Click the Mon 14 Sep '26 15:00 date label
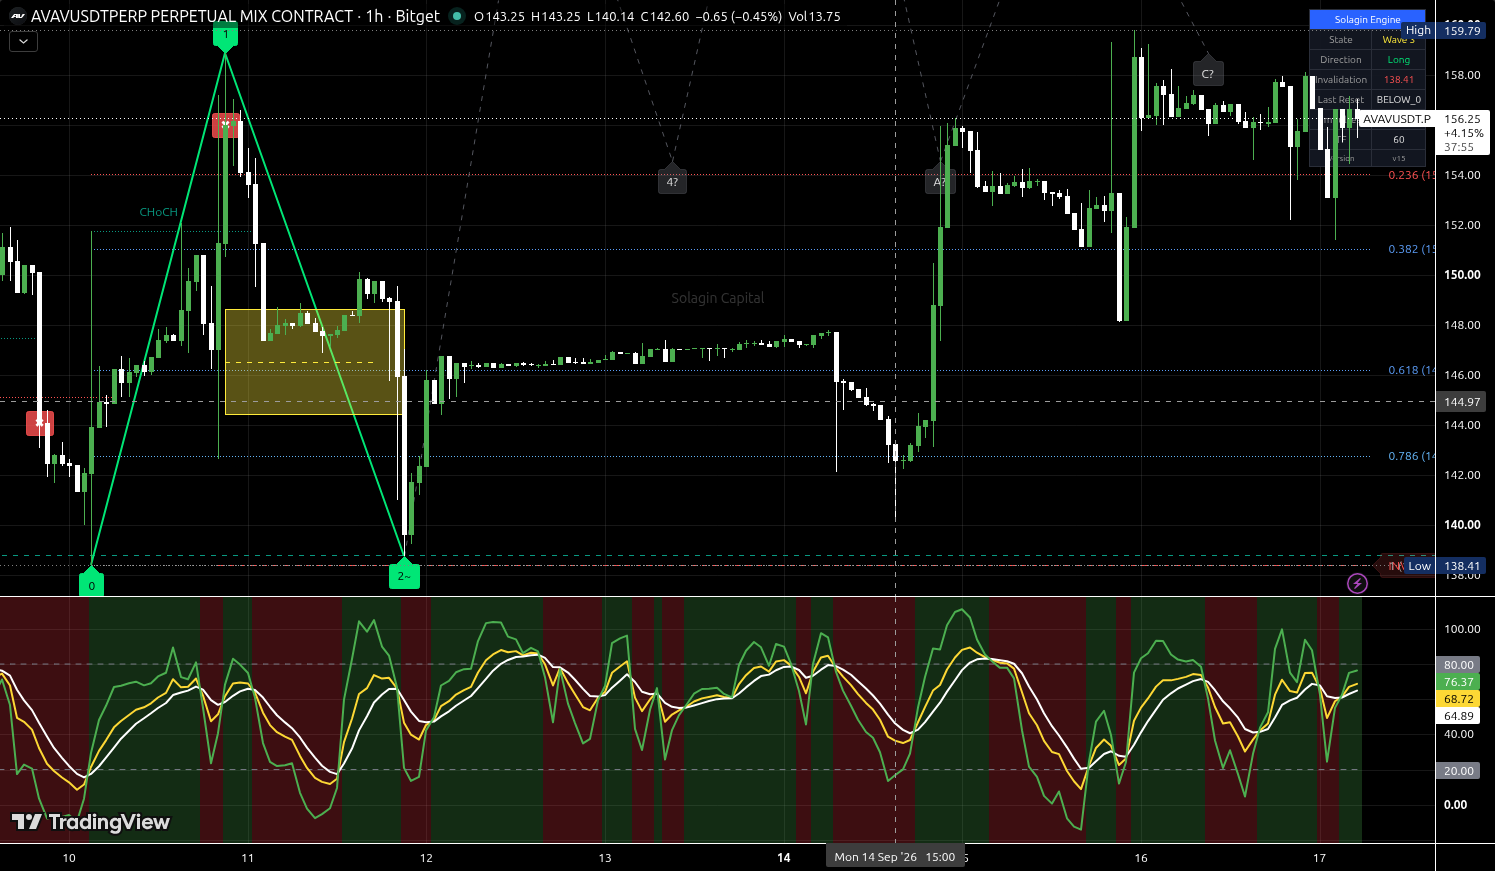1495x871 pixels. click(x=895, y=857)
